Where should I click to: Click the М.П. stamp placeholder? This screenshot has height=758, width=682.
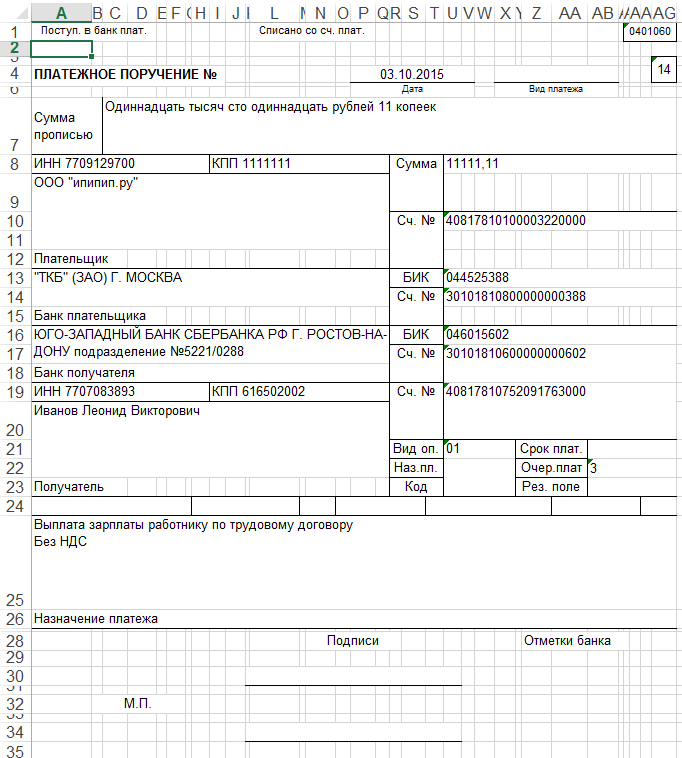138,704
